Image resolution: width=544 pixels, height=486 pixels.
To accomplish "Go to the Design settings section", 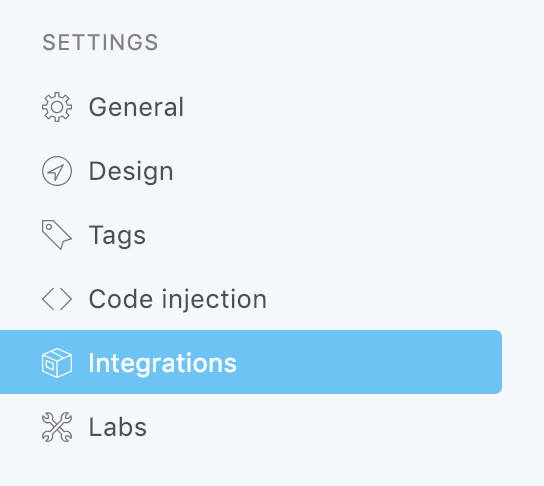I will click(x=131, y=171).
